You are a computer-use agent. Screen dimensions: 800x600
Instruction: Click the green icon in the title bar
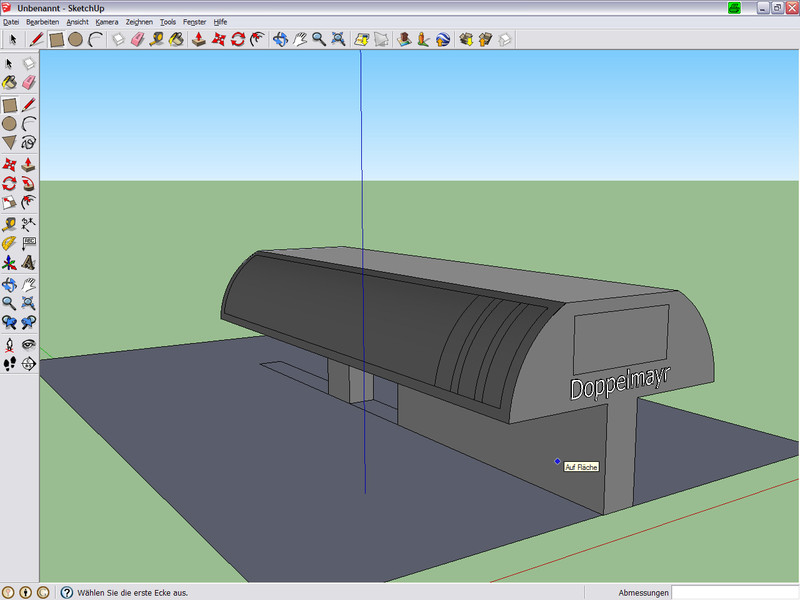pyautogui.click(x=734, y=8)
